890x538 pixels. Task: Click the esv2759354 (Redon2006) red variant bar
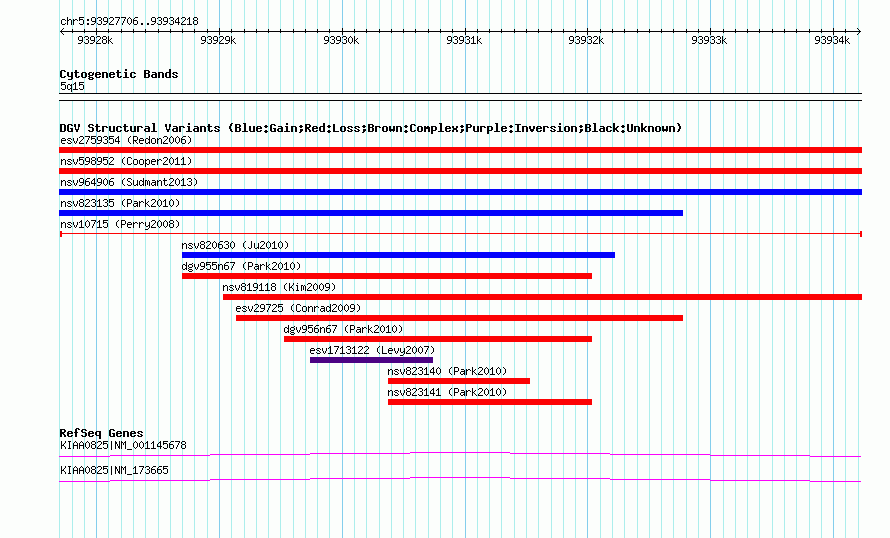coord(460,150)
